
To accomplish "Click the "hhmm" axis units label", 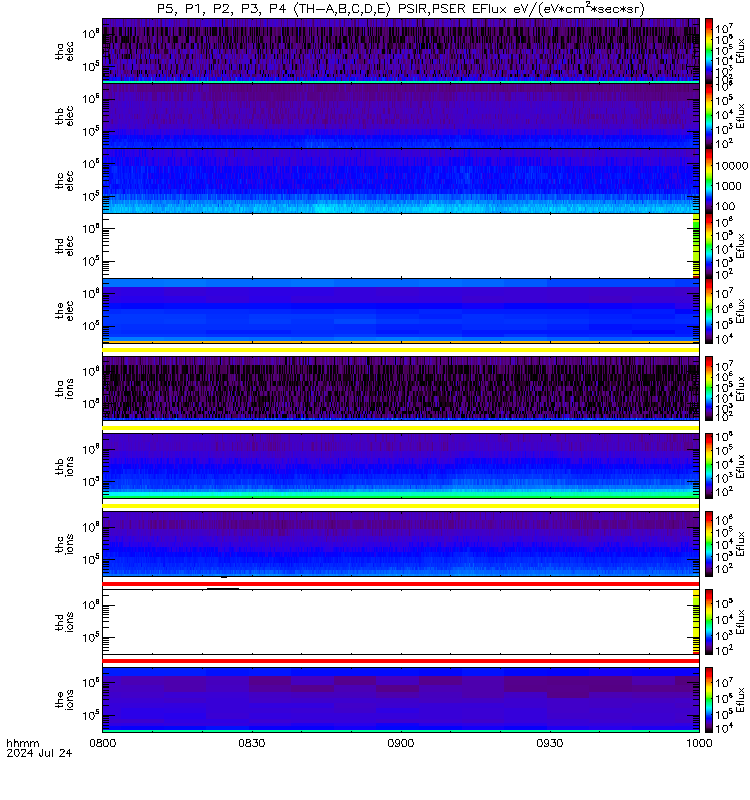I will (x=22, y=743).
